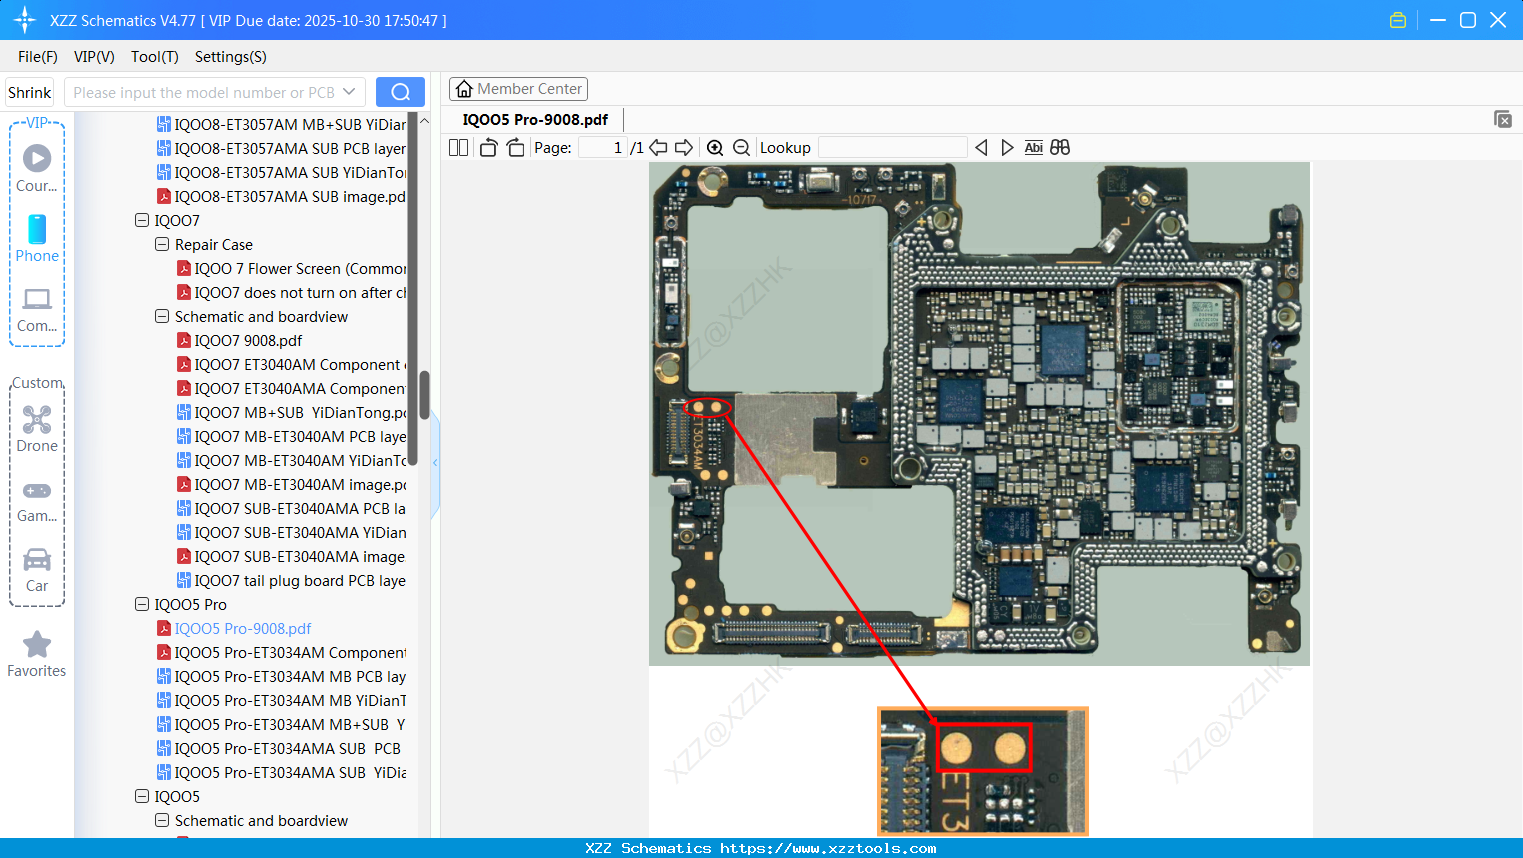Image resolution: width=1523 pixels, height=858 pixels.
Task: Rotate the page counterclockwise
Action: pos(488,148)
